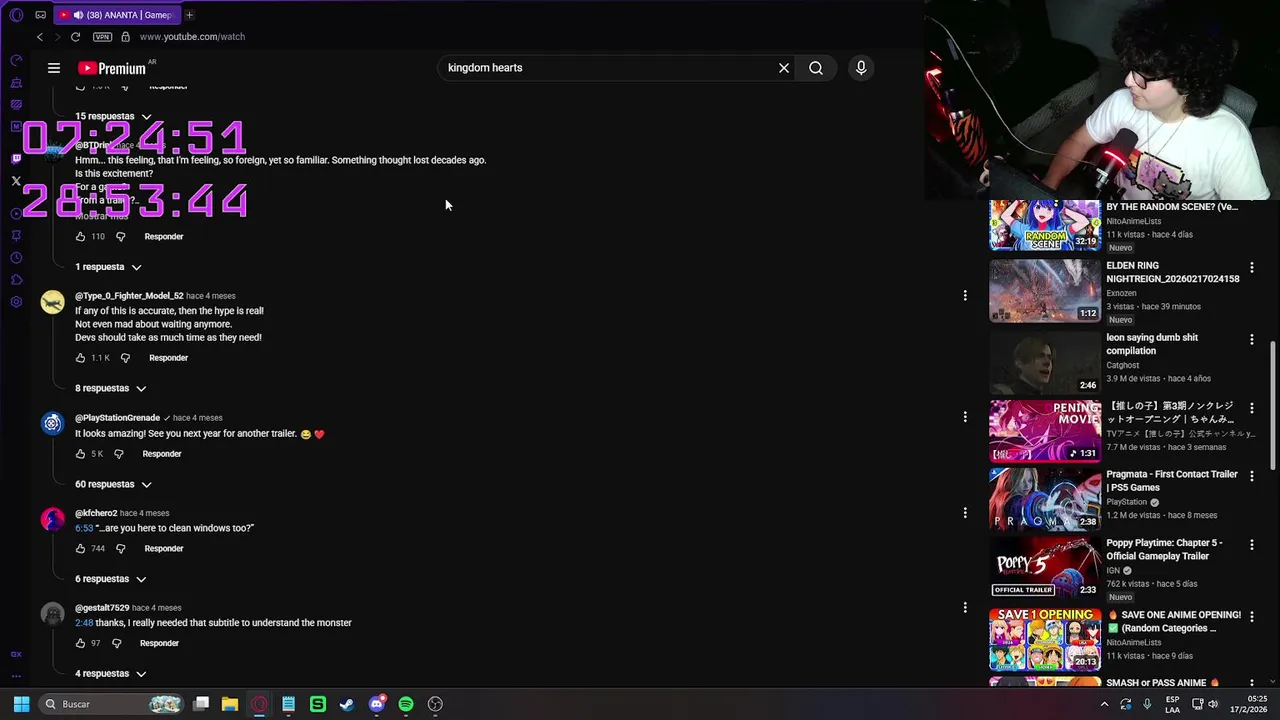
Task: Reply to the kfchero2 comment
Action: pyautogui.click(x=164, y=549)
